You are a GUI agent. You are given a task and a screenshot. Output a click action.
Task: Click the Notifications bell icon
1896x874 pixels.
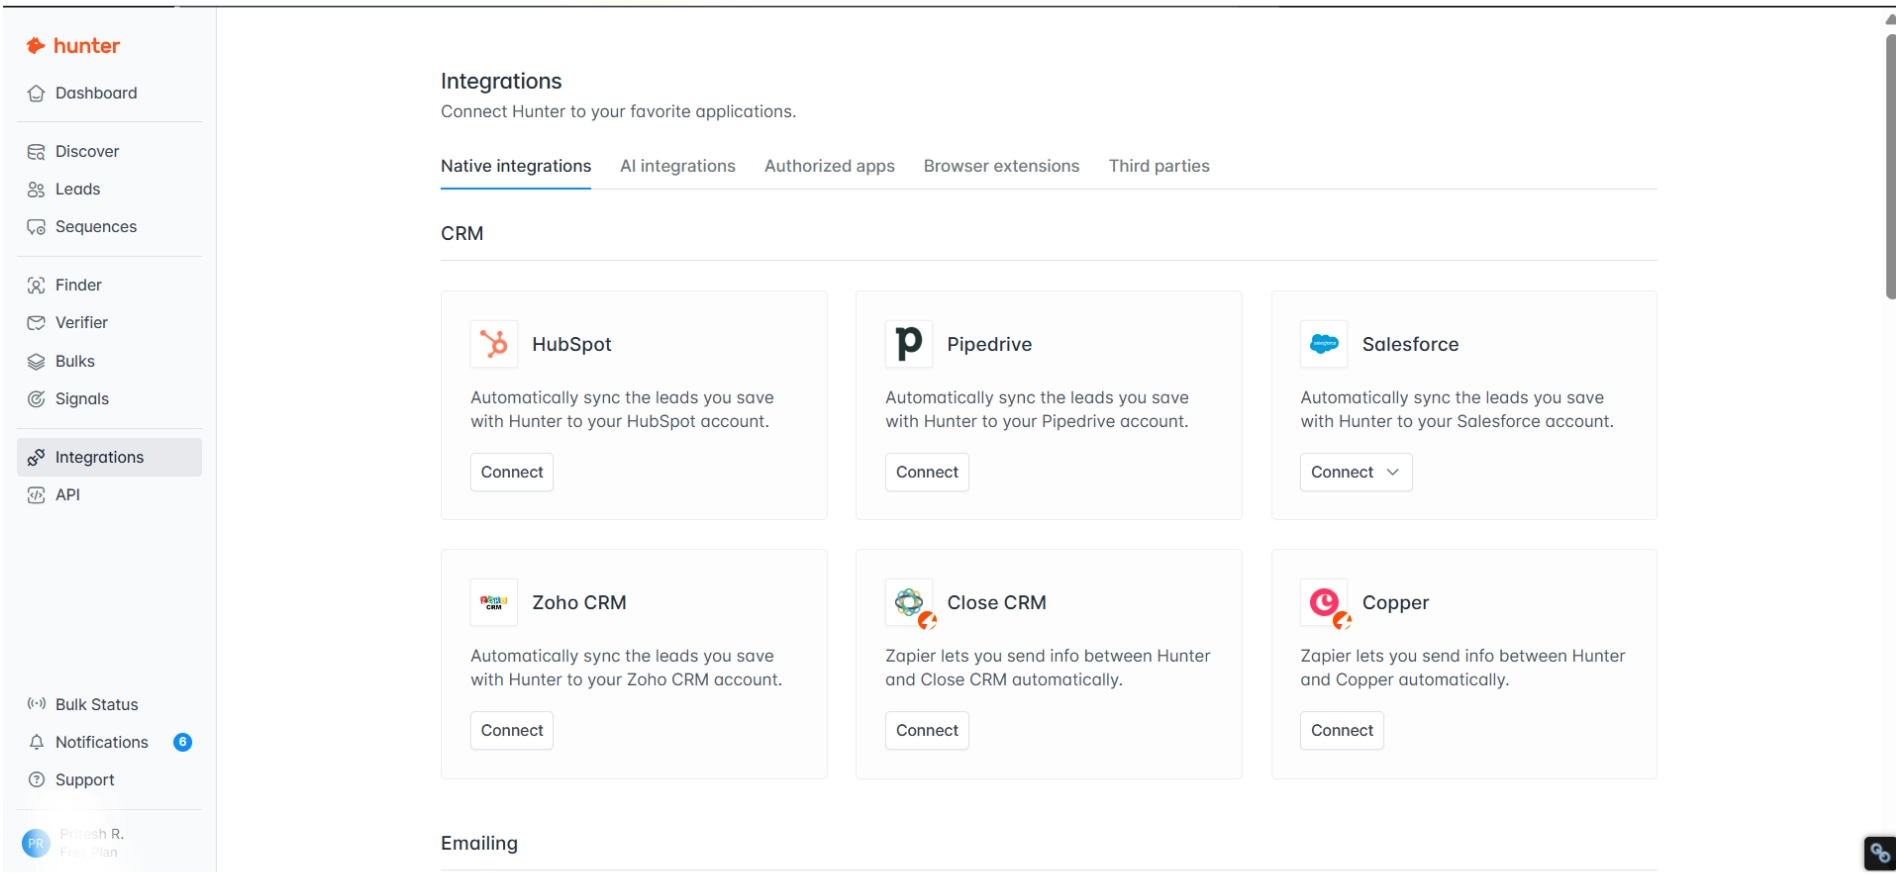tap(36, 742)
